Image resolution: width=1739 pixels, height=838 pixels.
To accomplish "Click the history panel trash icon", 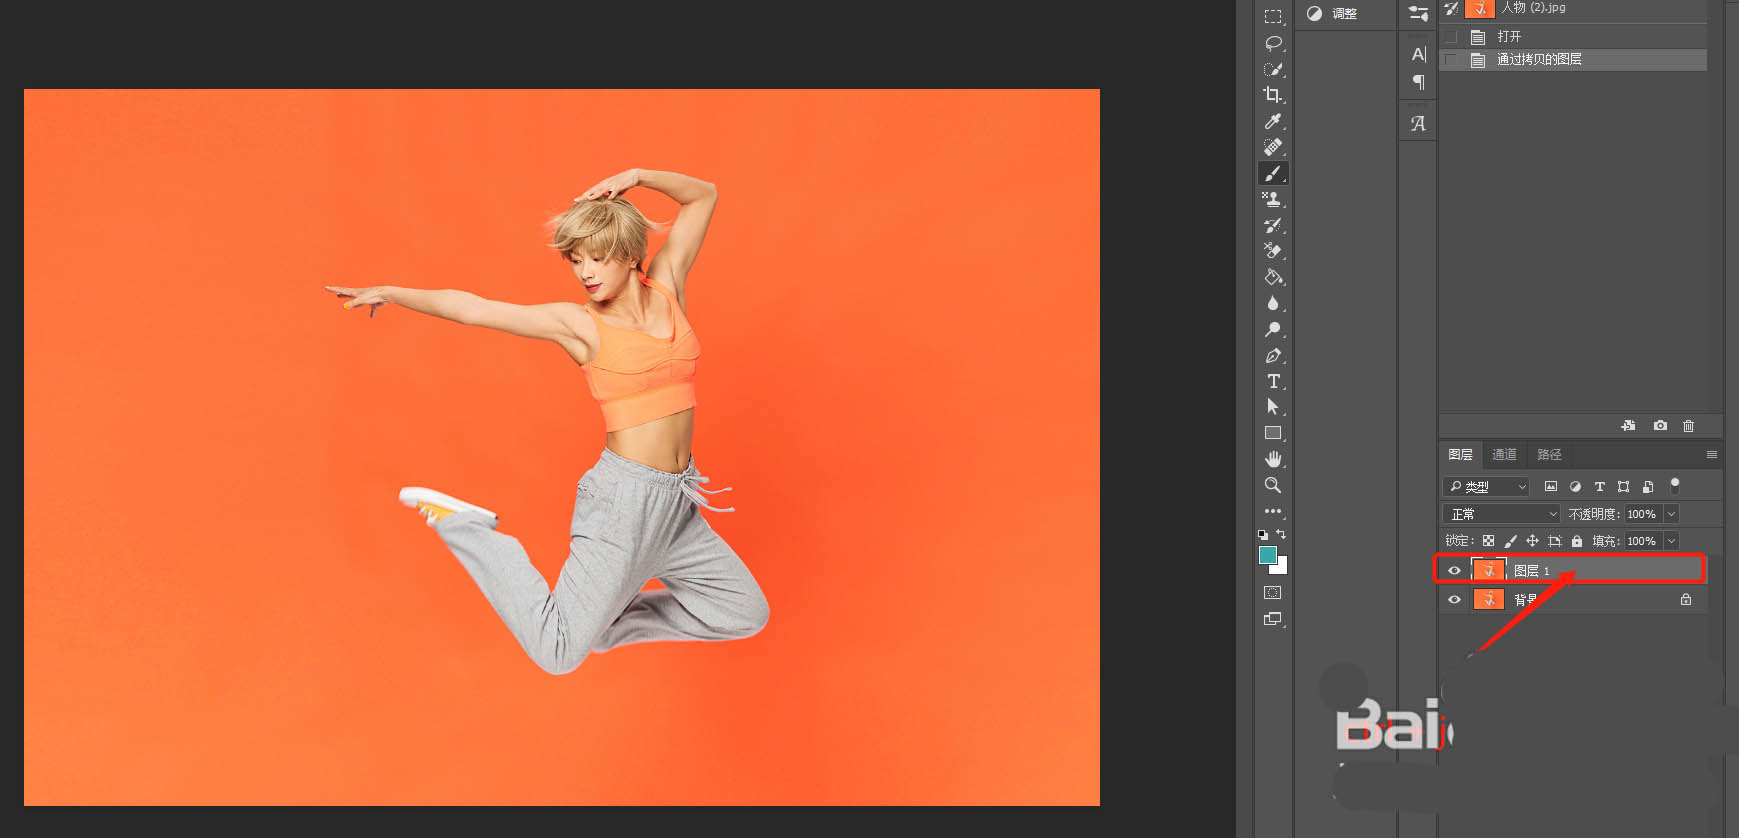I will [1688, 426].
